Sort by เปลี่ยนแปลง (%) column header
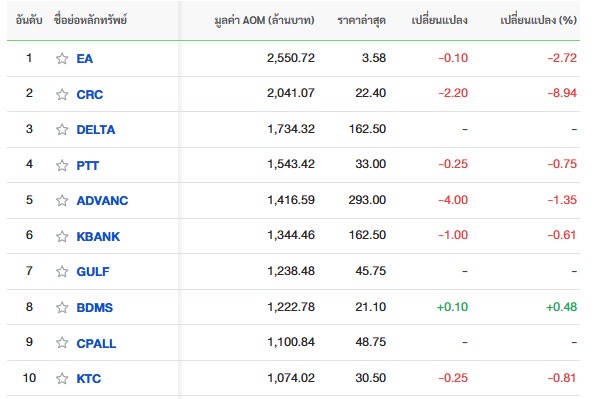 point(538,20)
